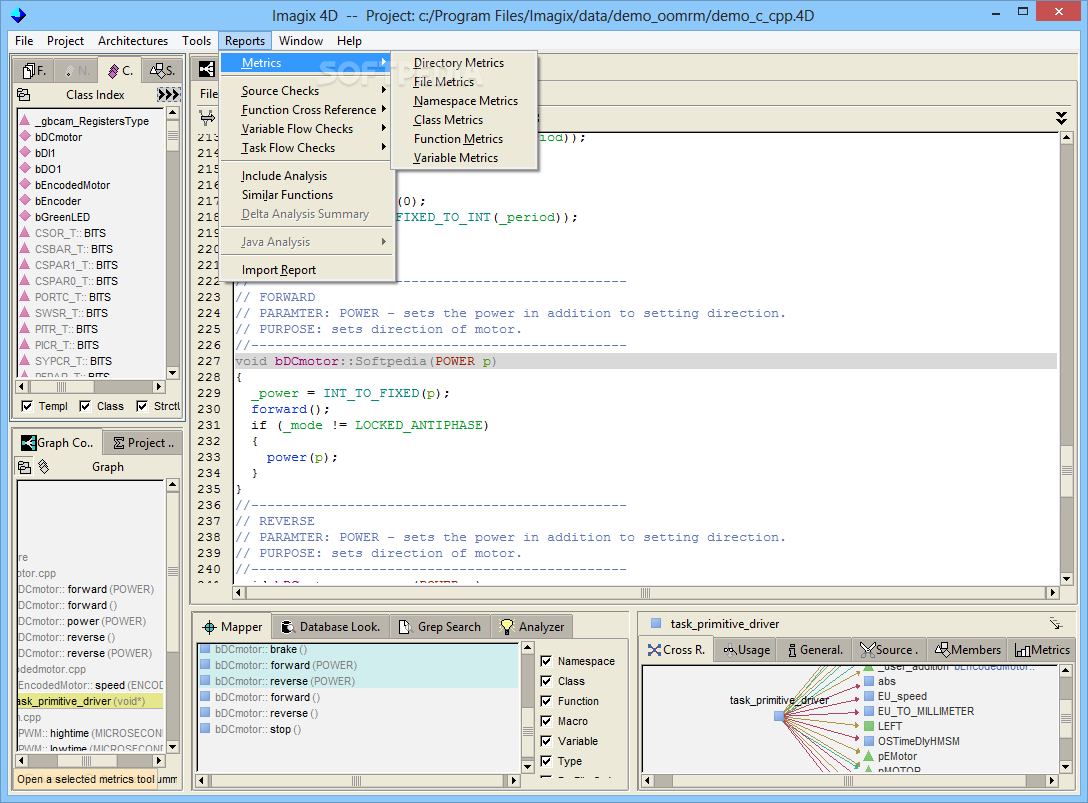Open the Metrics submenu entry

pyautogui.click(x=307, y=62)
